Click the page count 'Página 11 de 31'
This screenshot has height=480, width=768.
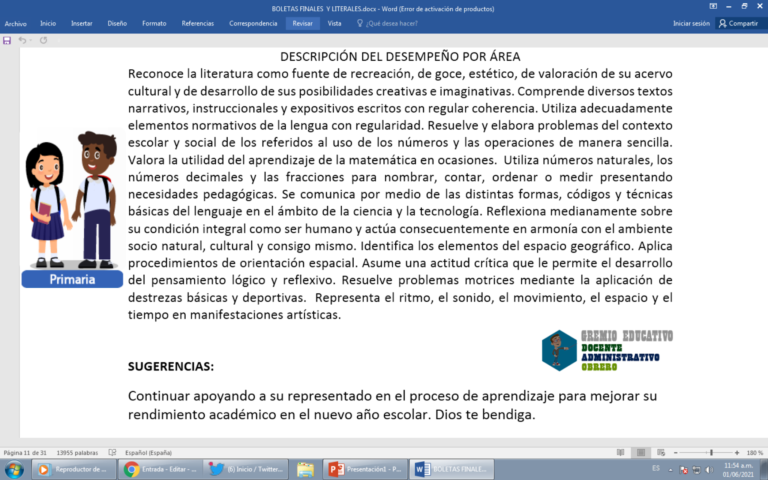click(x=25, y=453)
